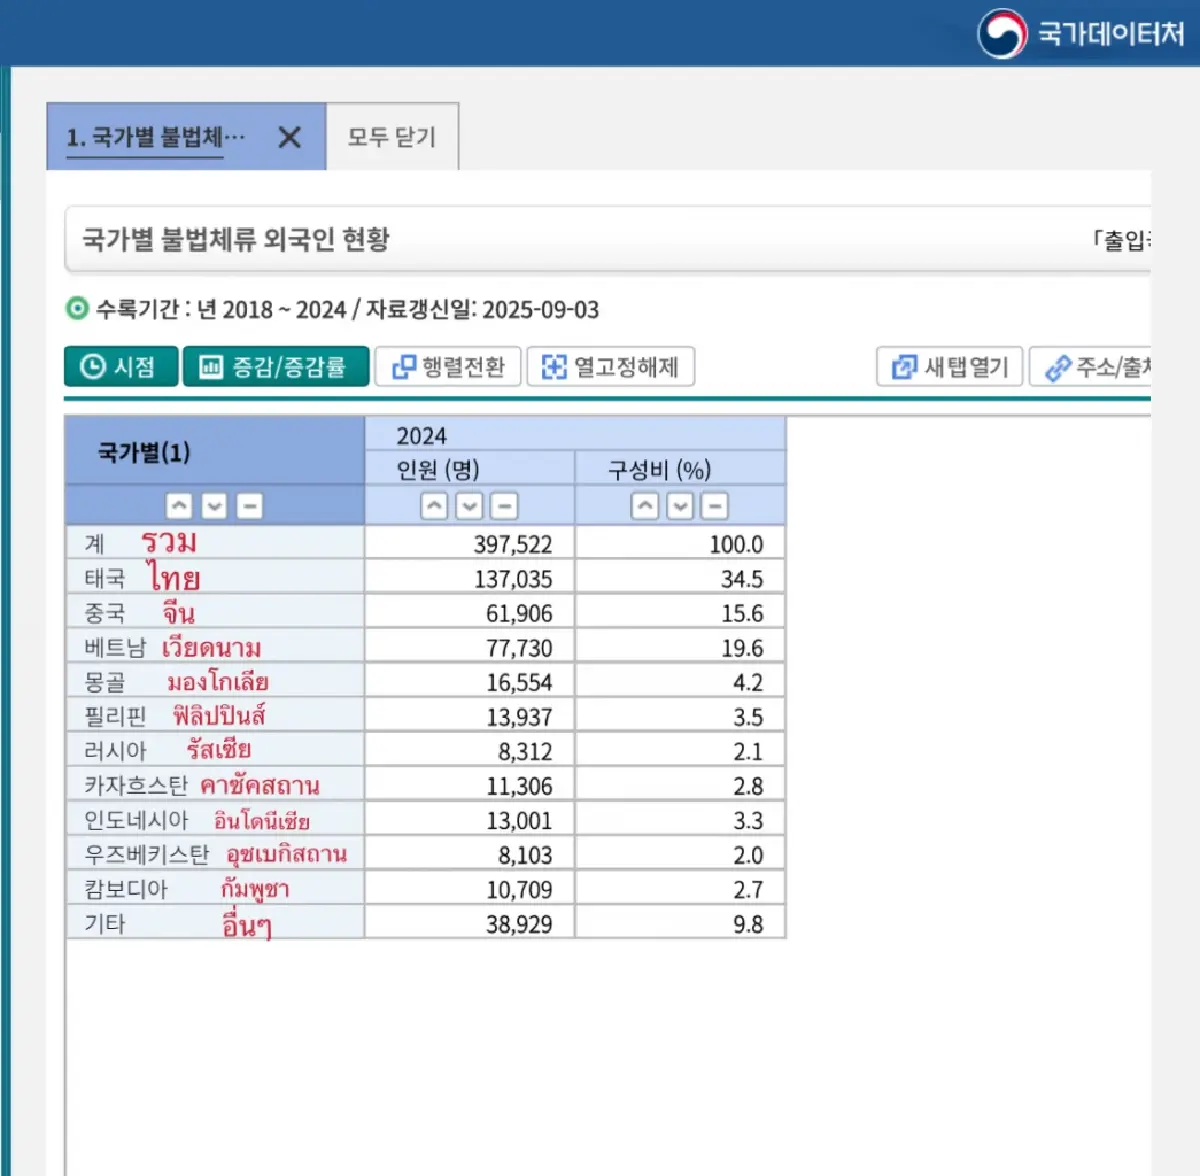Click the 열고정해제 button
Screen dimensions: 1200x1176
pyautogui.click(x=610, y=366)
